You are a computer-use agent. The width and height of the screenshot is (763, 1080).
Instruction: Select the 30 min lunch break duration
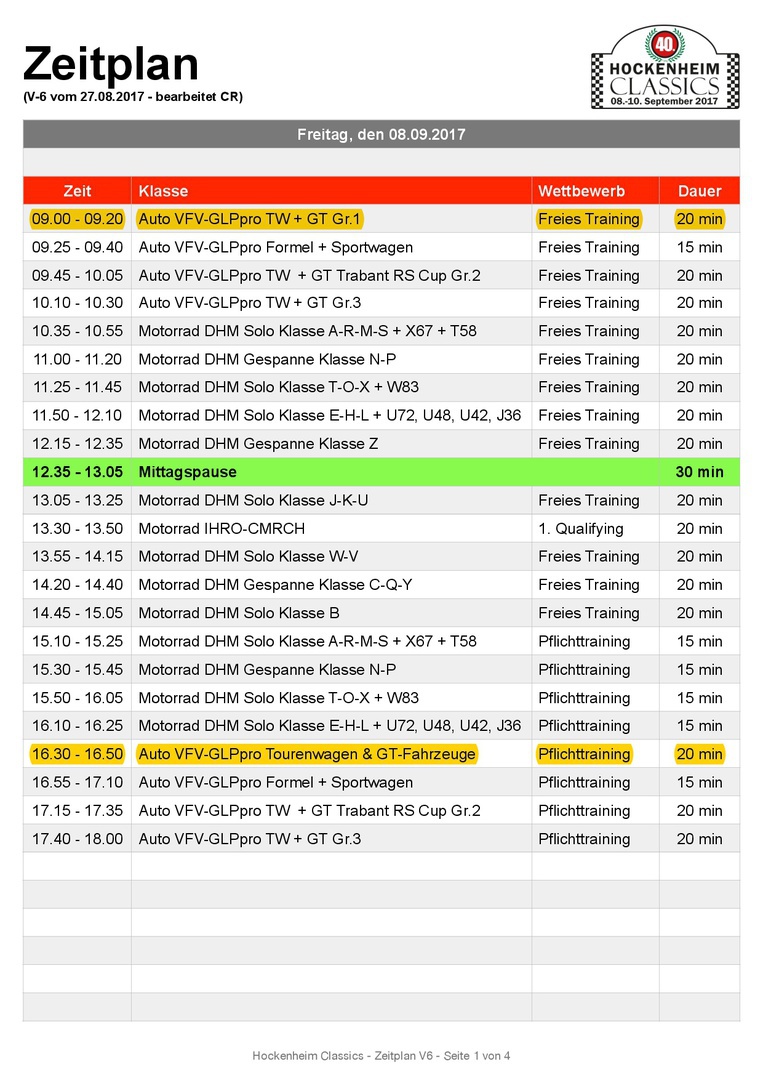point(699,472)
